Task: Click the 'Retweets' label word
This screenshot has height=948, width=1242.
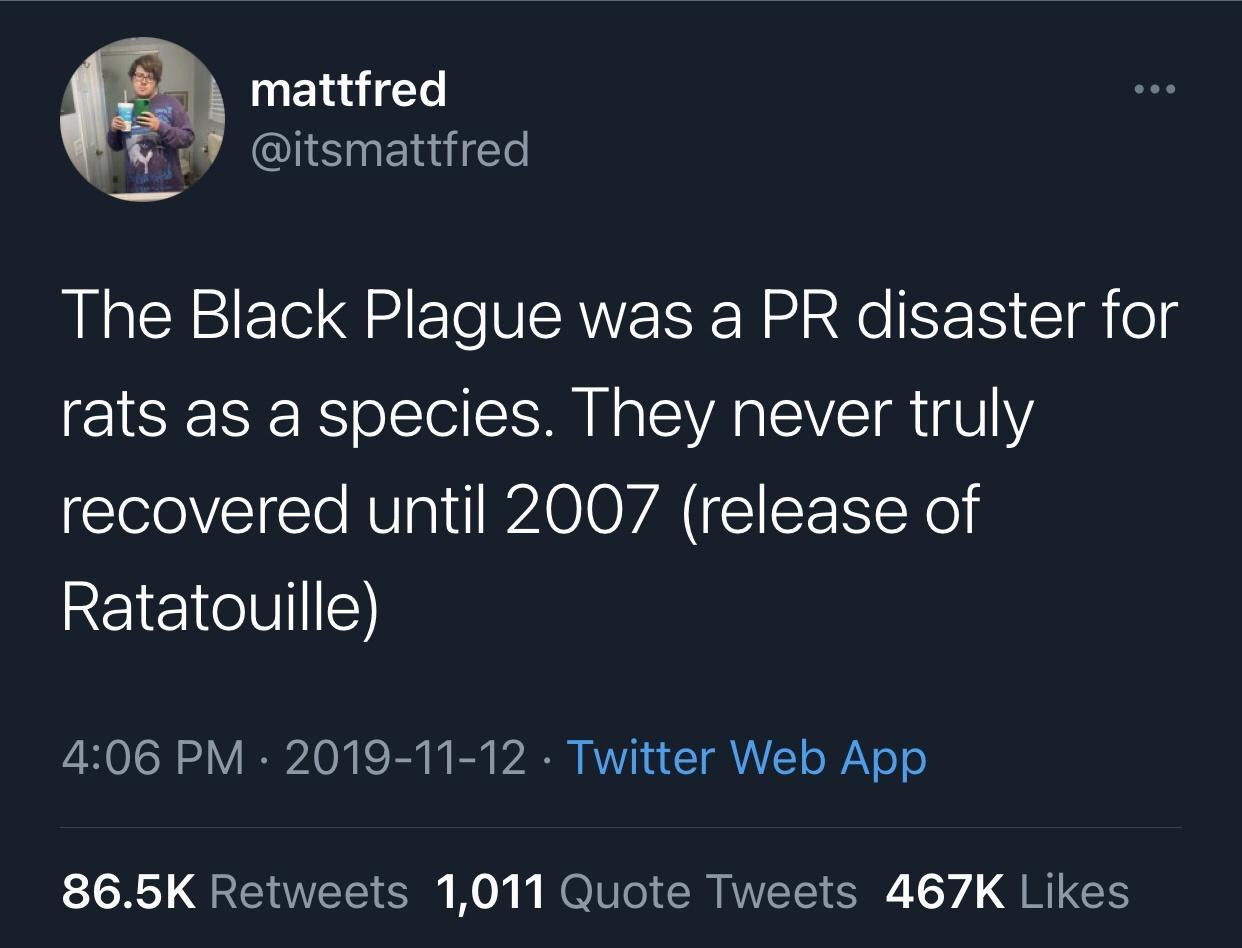Action: tap(310, 891)
